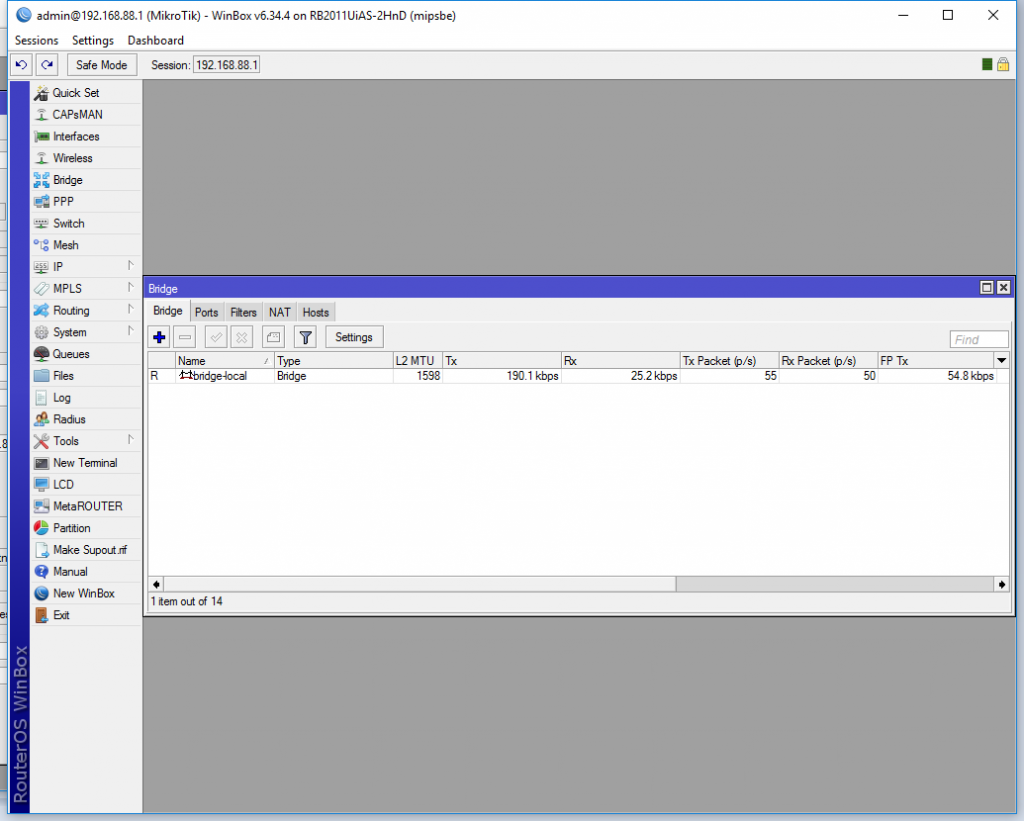The image size is (1024, 821).
Task: Select the bridge-local row
Action: click(x=578, y=376)
